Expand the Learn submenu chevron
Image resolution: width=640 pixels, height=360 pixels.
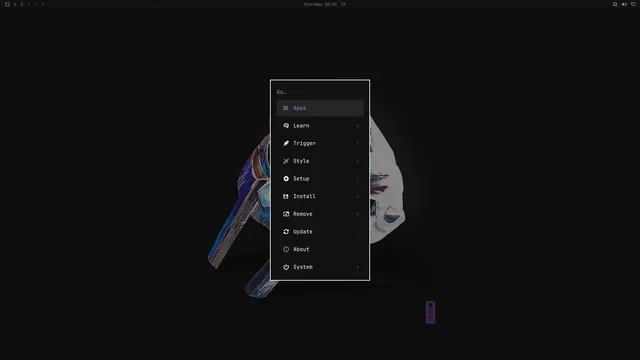(358, 126)
